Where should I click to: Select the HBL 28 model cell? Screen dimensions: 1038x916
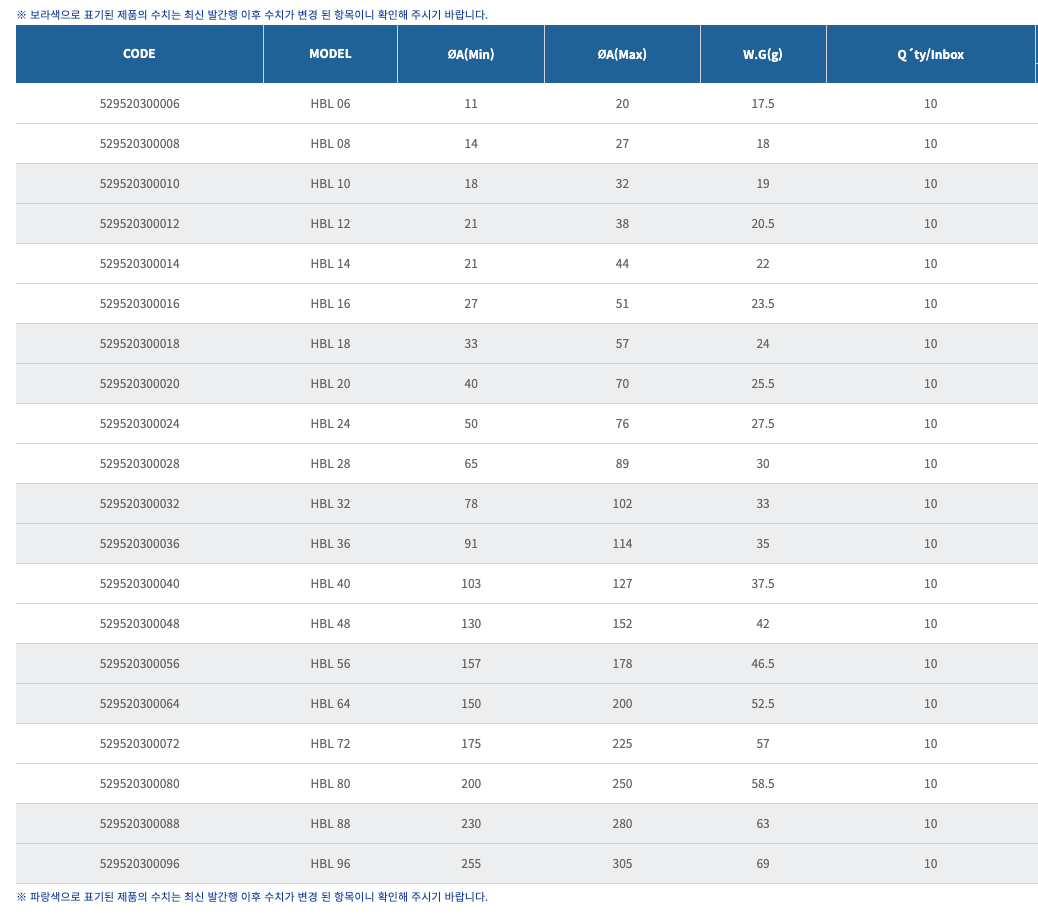(x=330, y=464)
